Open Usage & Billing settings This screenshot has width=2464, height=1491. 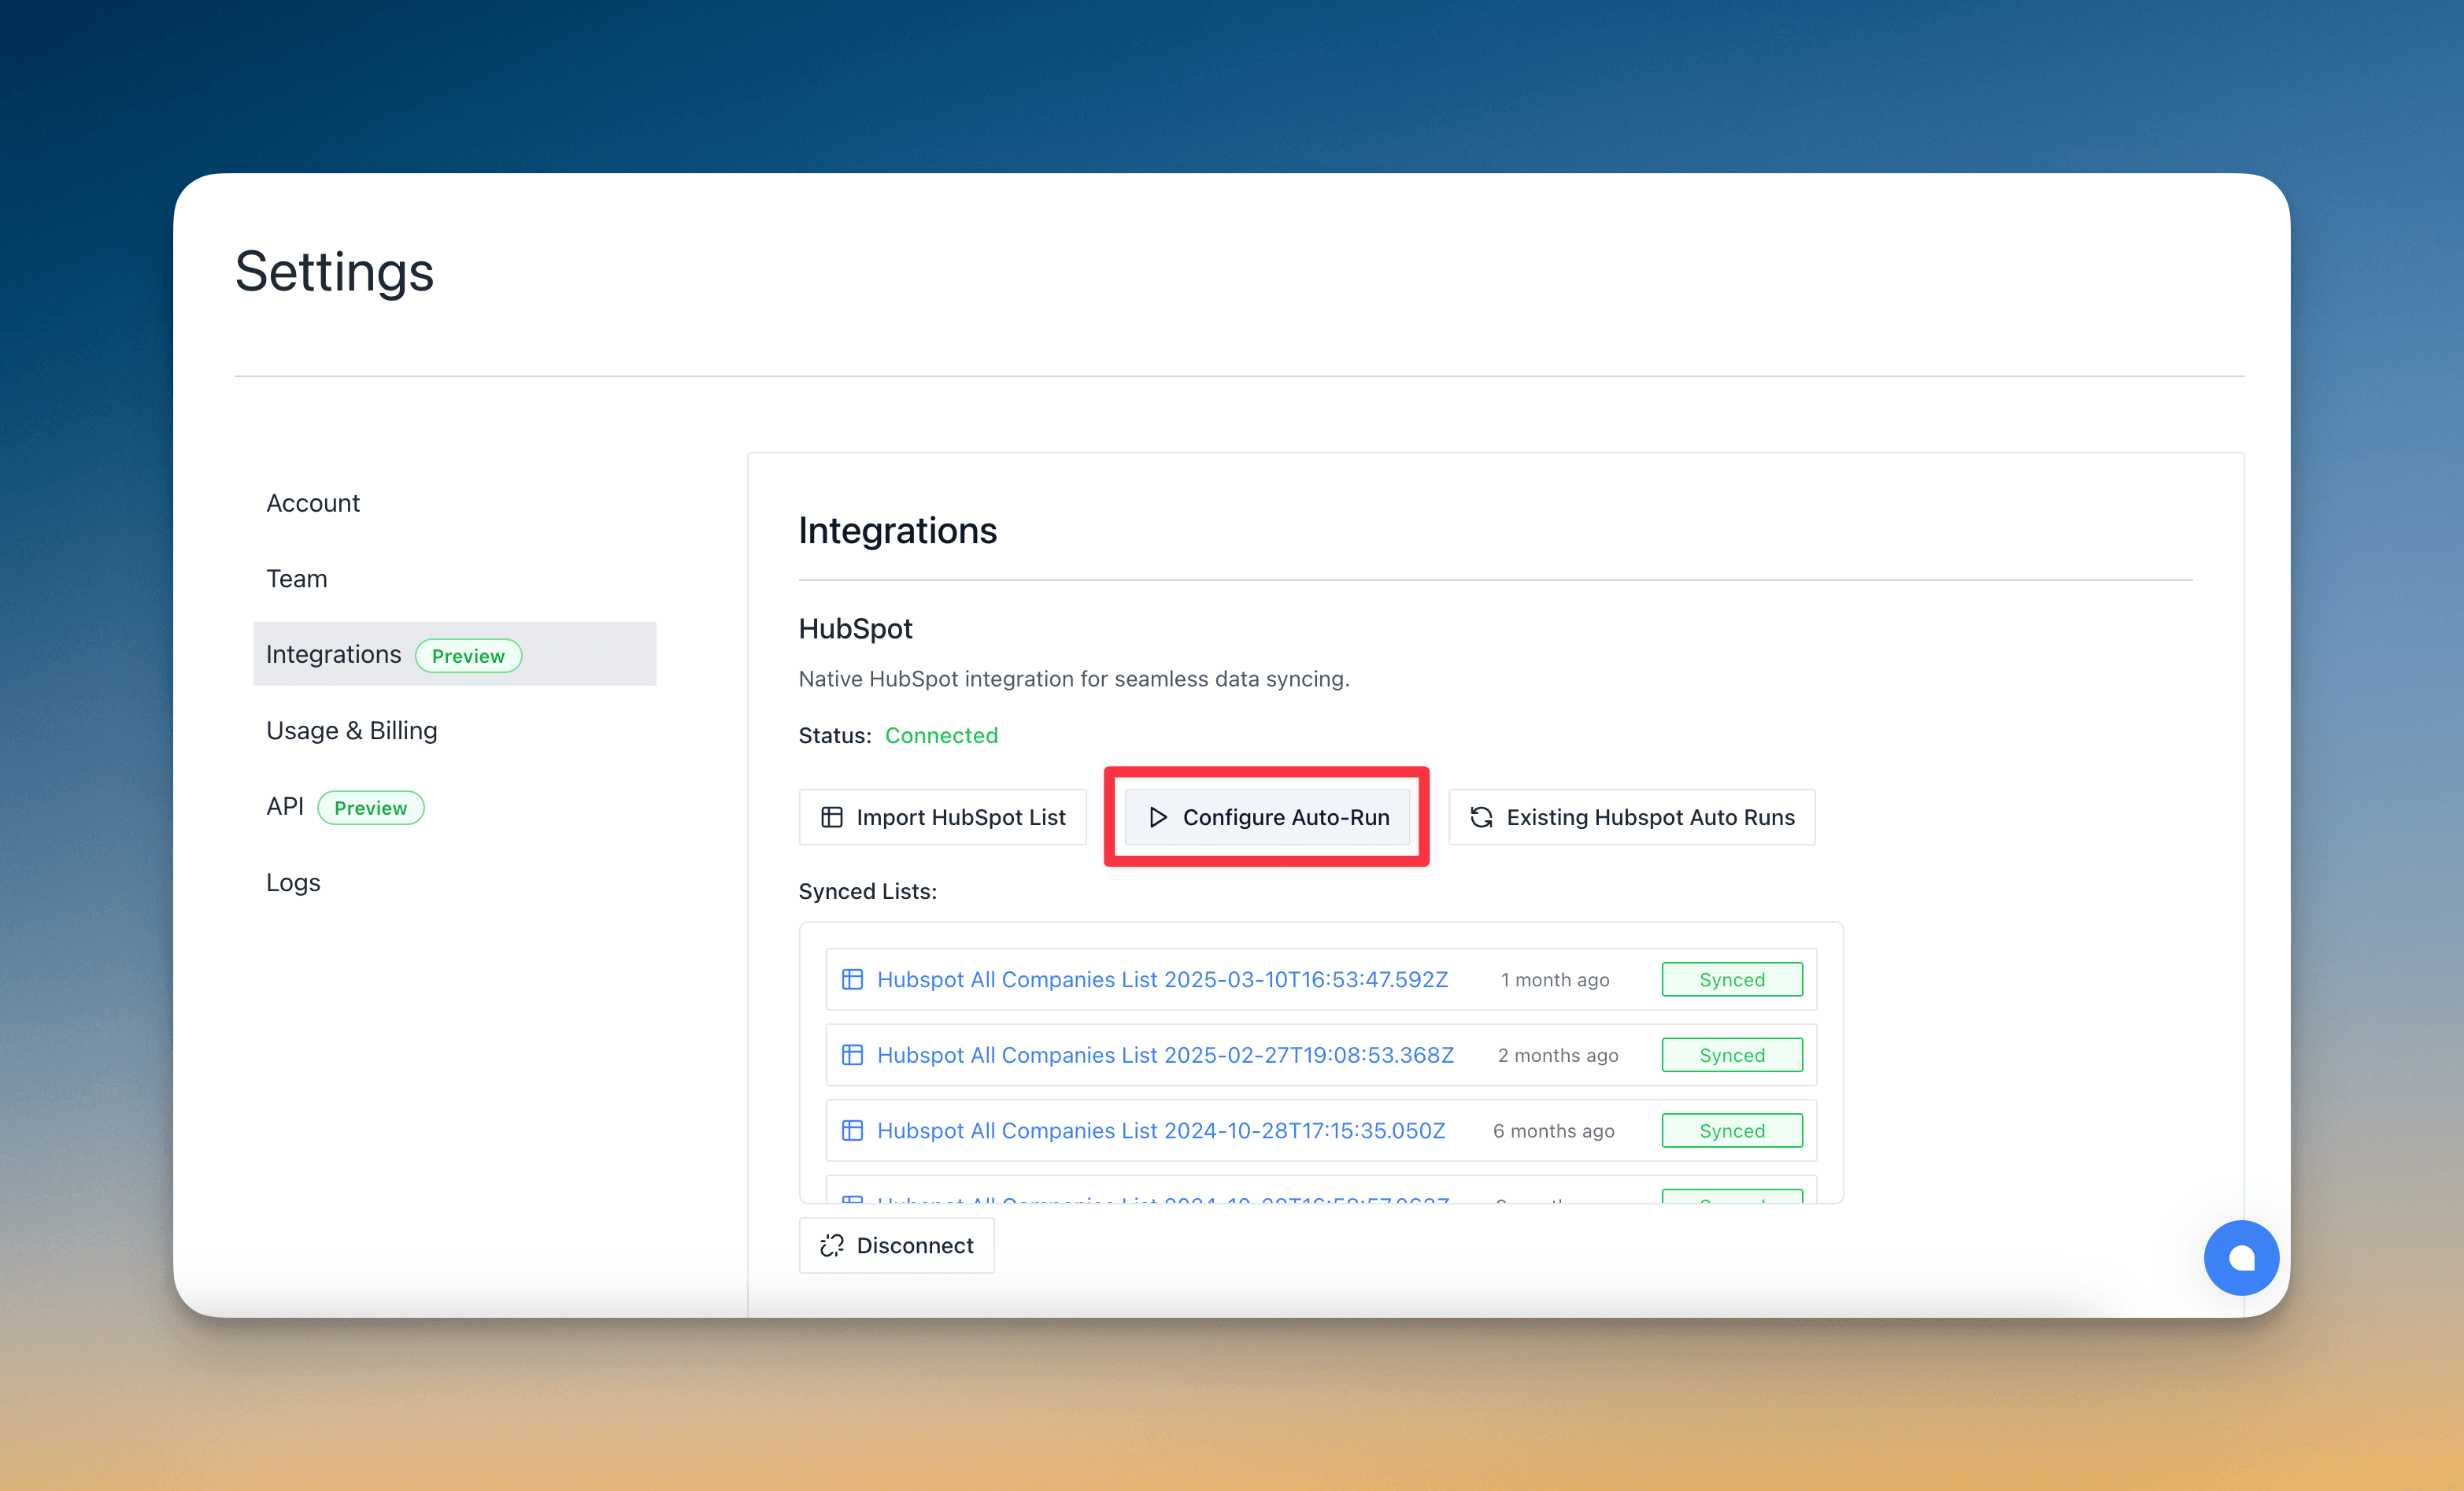(351, 730)
